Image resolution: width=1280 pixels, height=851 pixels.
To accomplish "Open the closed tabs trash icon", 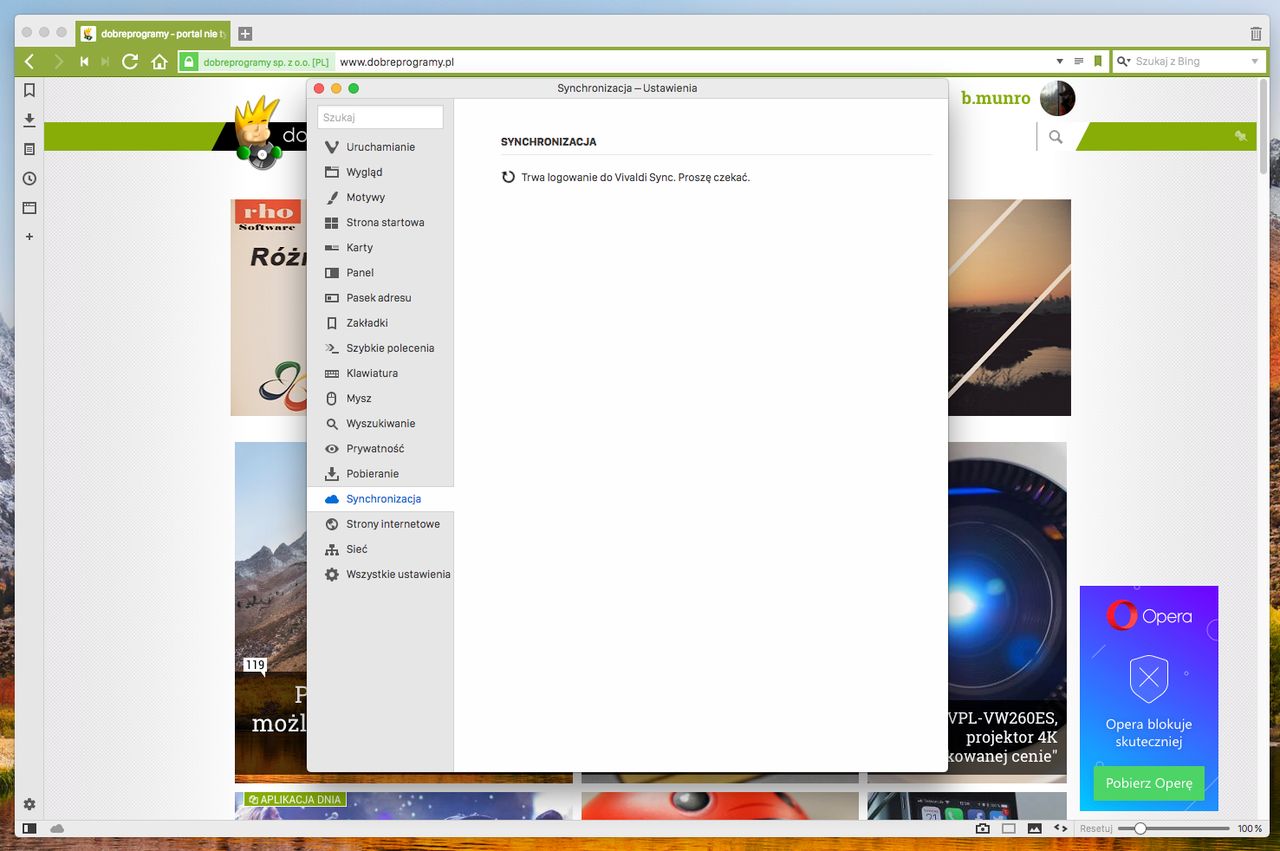I will click(x=1256, y=33).
